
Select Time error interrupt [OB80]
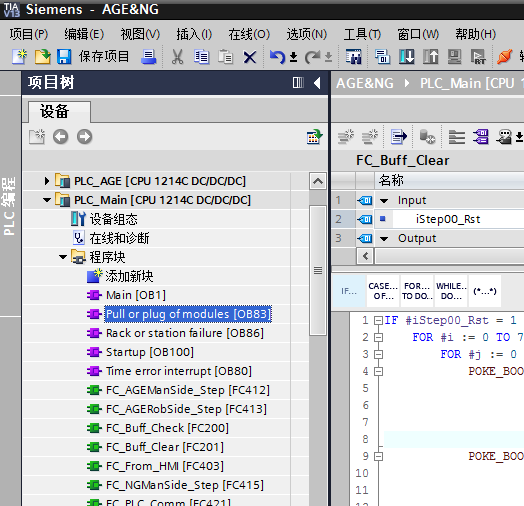pos(179,371)
